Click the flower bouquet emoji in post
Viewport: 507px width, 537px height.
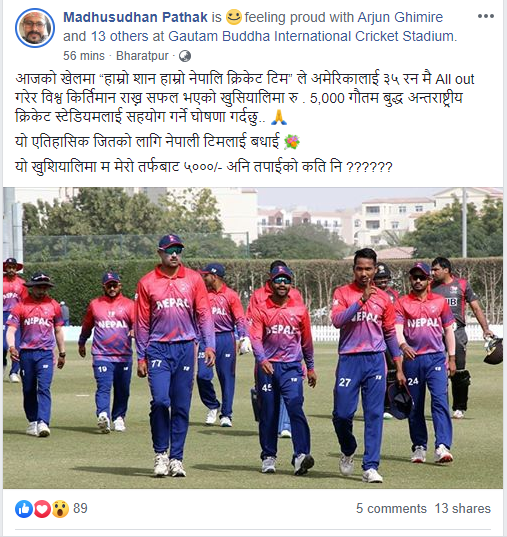coord(292,142)
